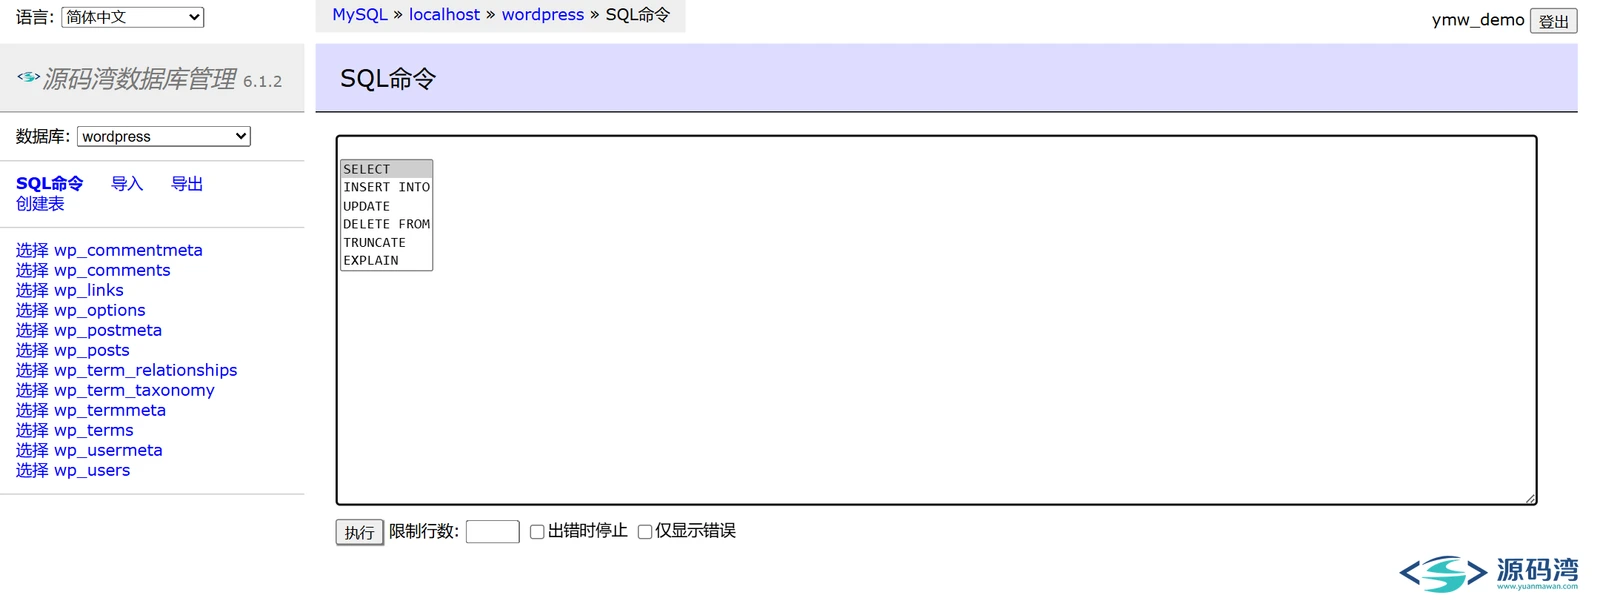Open the 语言 dropdown showing 简体中文
1600x613 pixels.
click(x=133, y=17)
